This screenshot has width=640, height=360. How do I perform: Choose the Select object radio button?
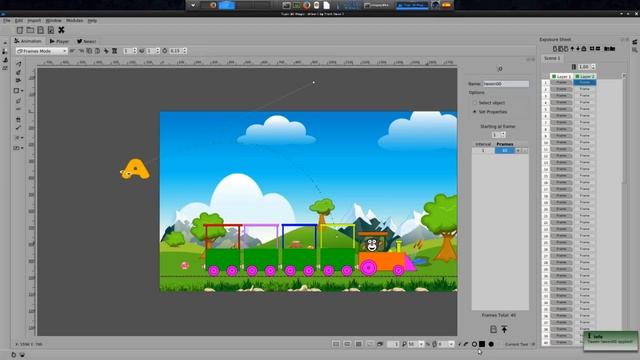click(475, 103)
